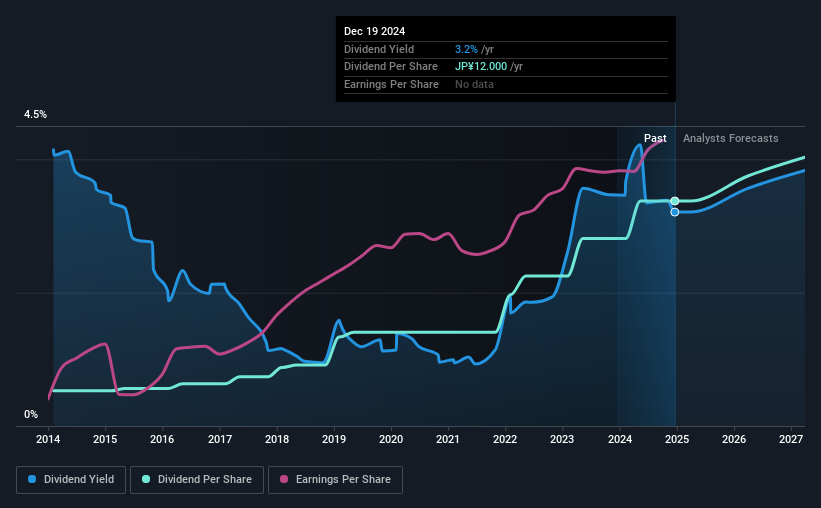Click the 2021 x-axis label
Image resolution: width=821 pixels, height=508 pixels.
448,439
